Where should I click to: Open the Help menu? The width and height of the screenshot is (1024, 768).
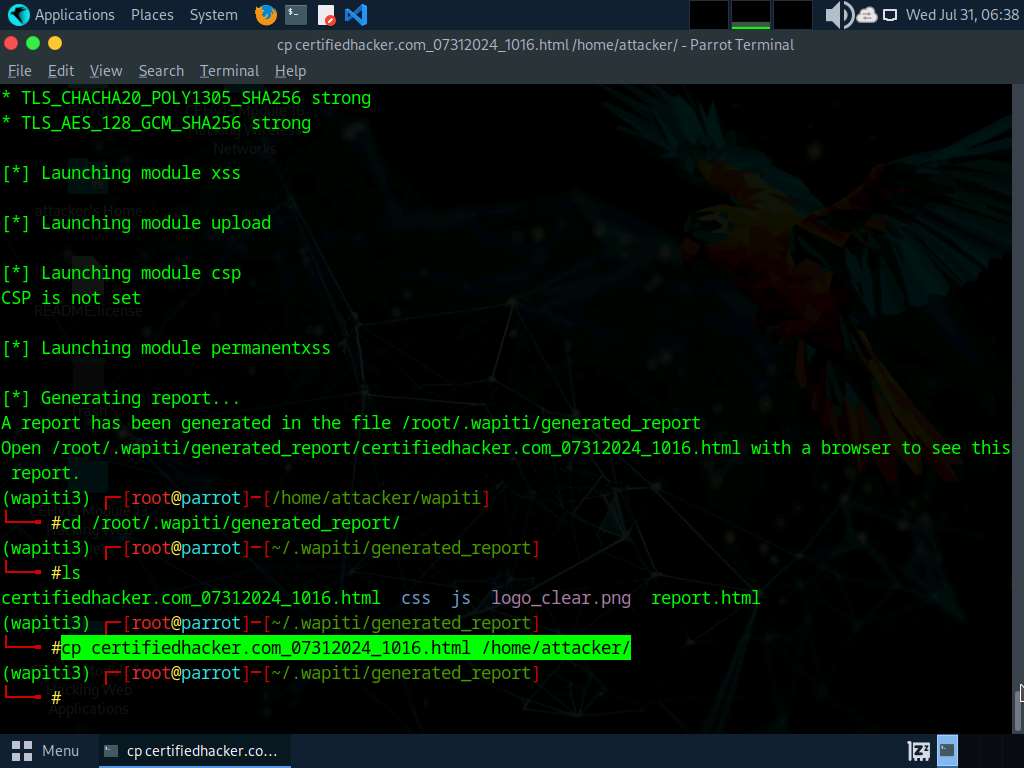coord(290,71)
